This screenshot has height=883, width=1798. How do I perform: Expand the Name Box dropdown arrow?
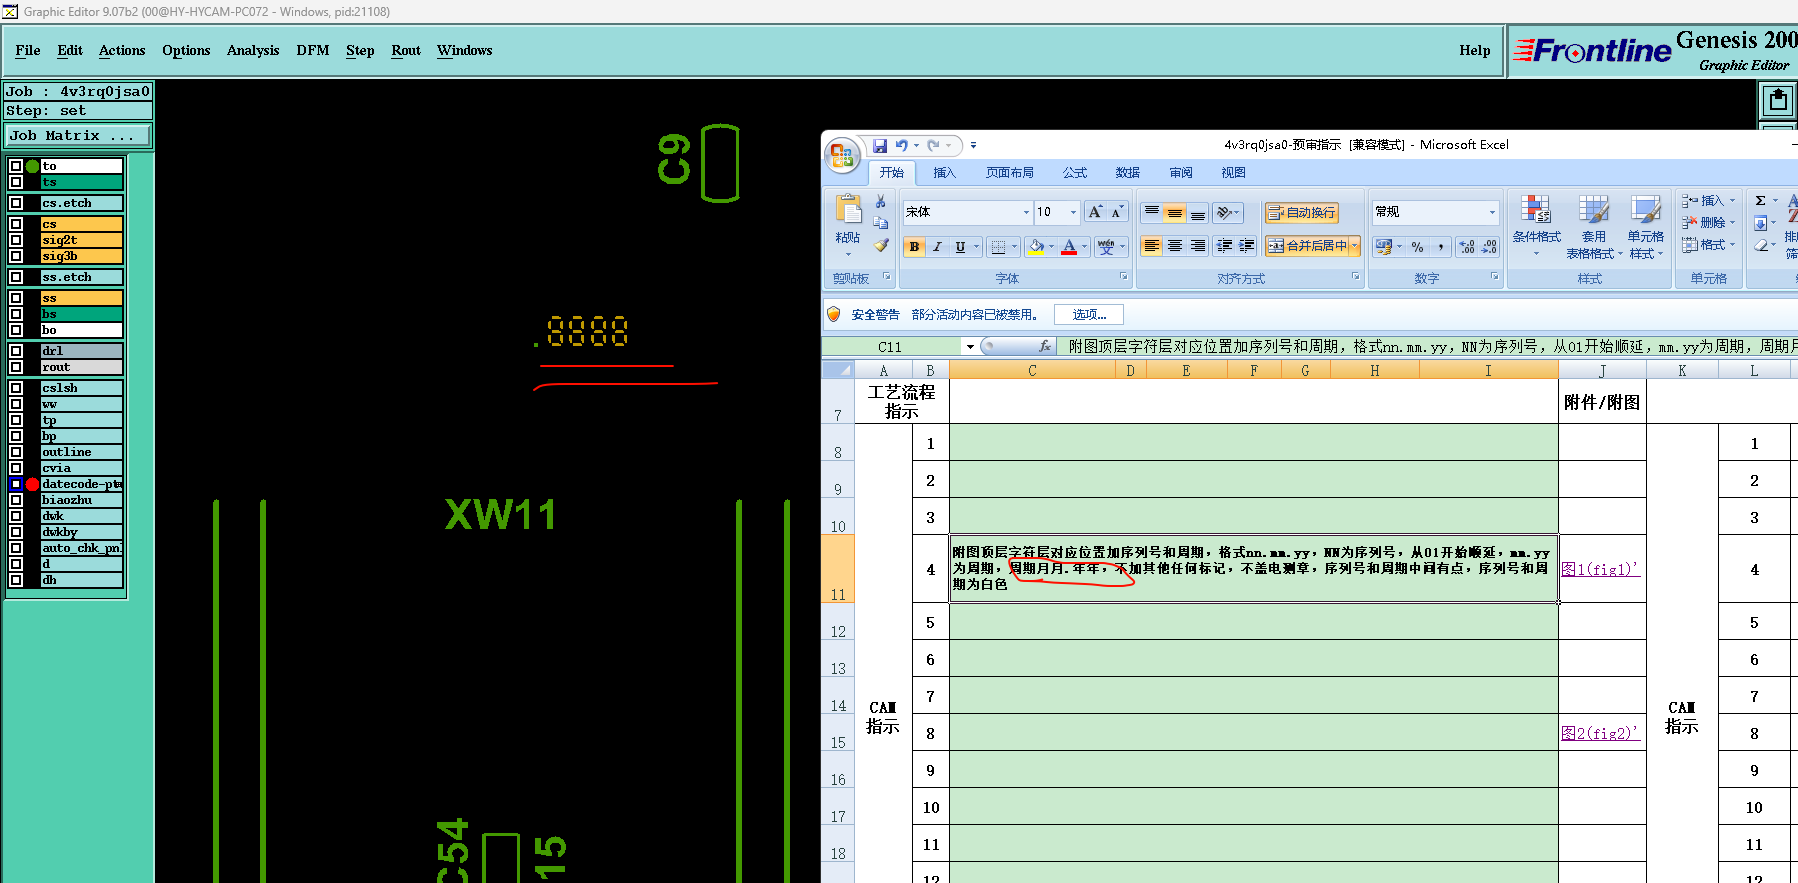969,347
